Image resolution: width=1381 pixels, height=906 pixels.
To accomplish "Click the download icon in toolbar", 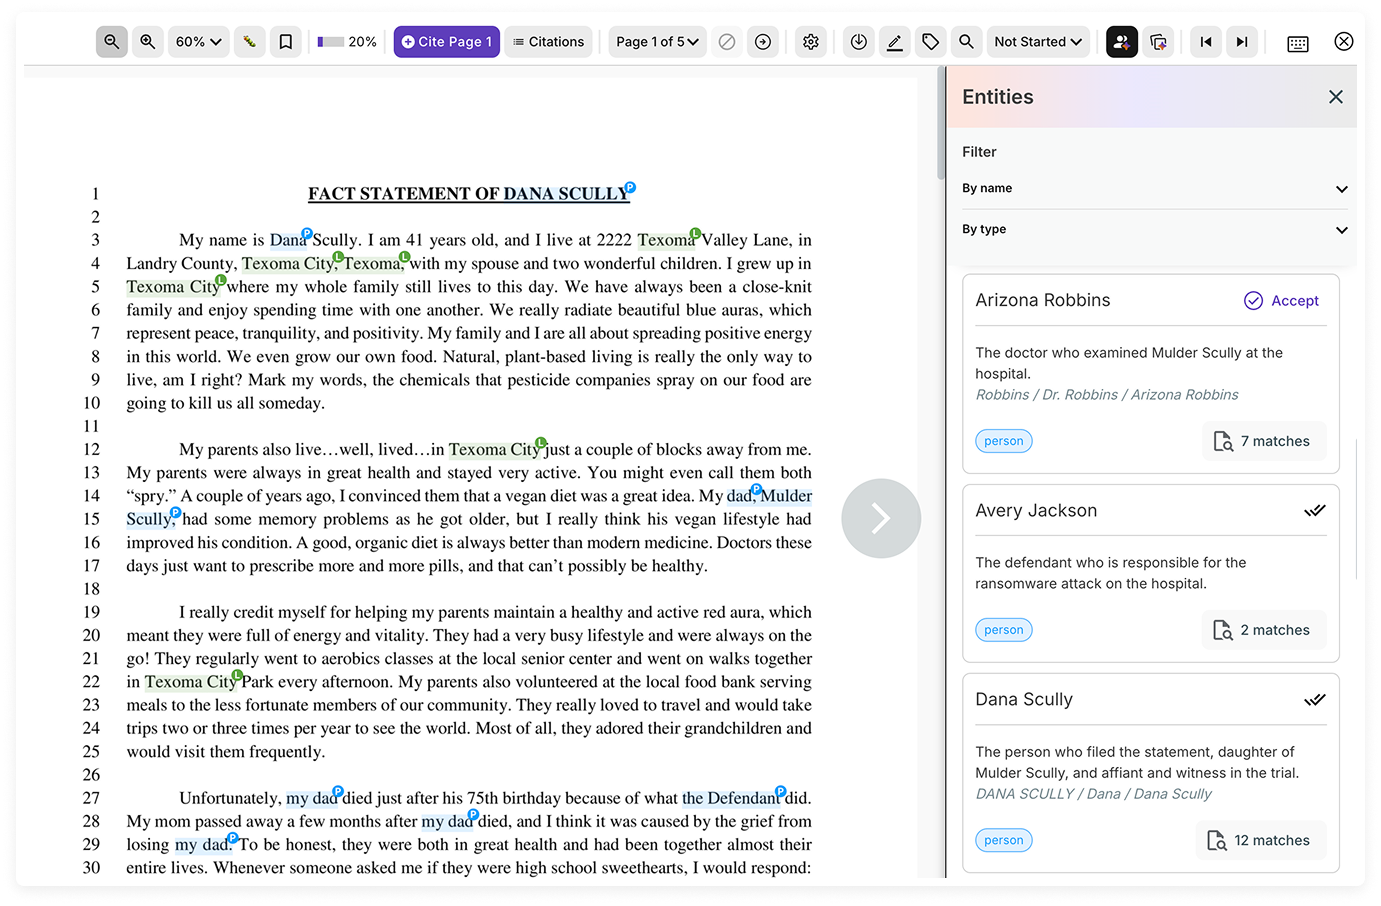I will pos(859,42).
